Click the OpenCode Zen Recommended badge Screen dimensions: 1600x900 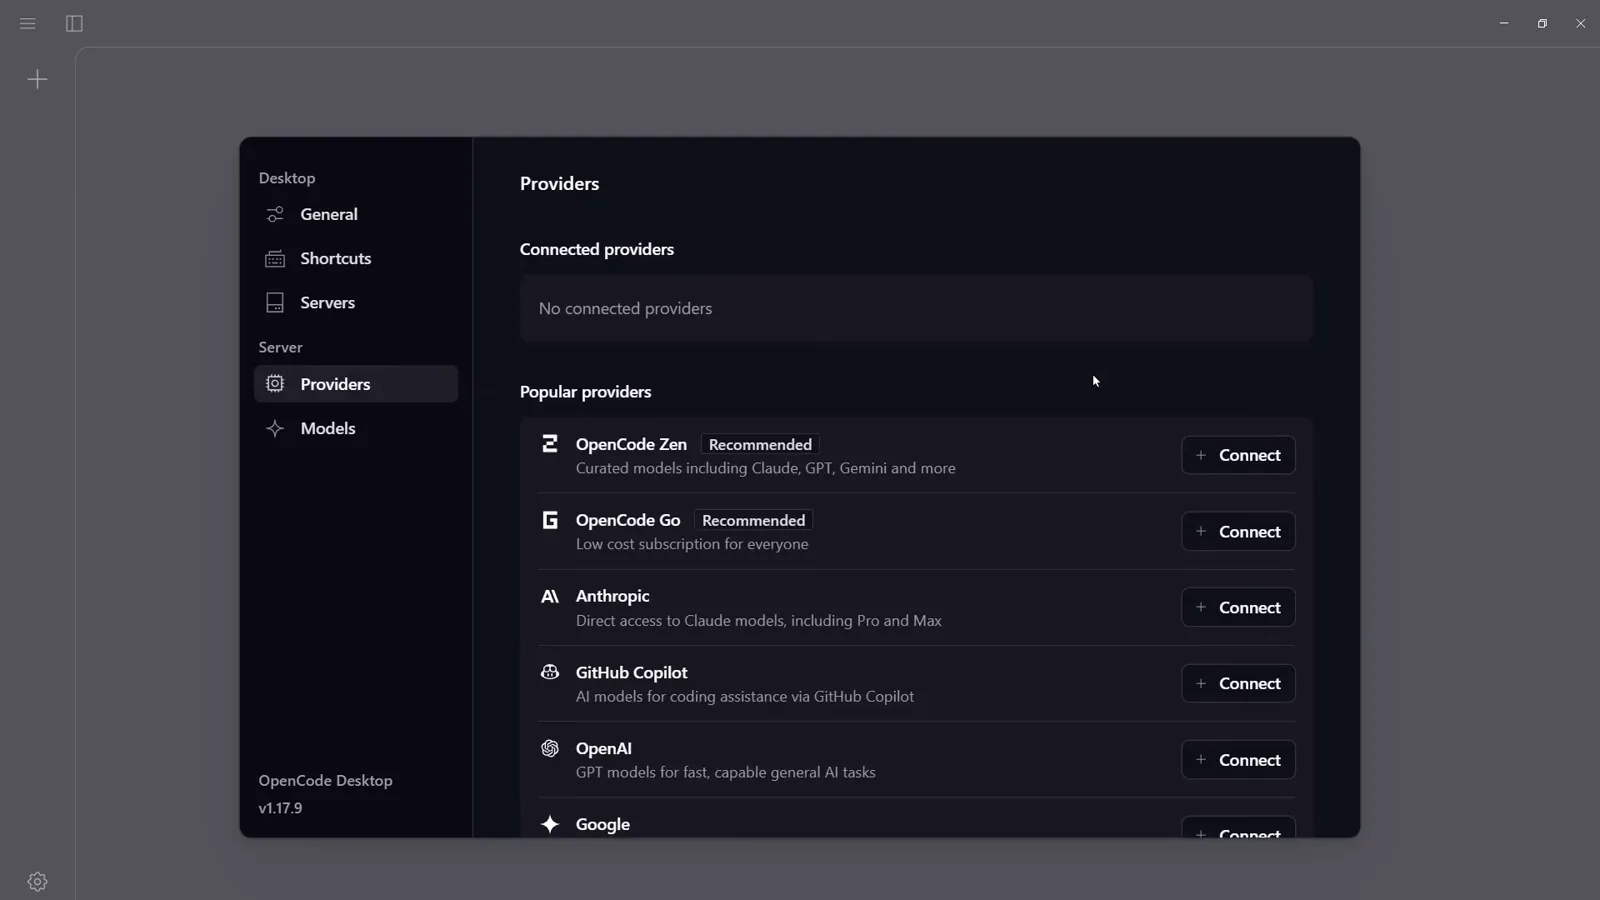tap(760, 444)
